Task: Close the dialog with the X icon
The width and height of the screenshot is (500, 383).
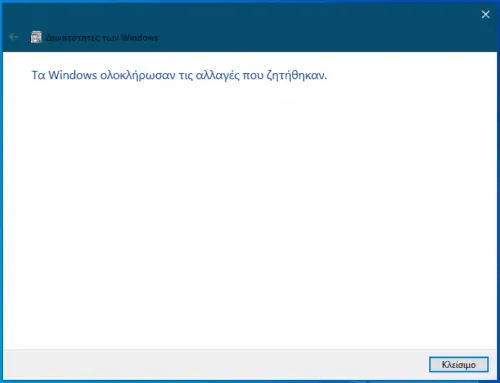Action: tap(485, 14)
